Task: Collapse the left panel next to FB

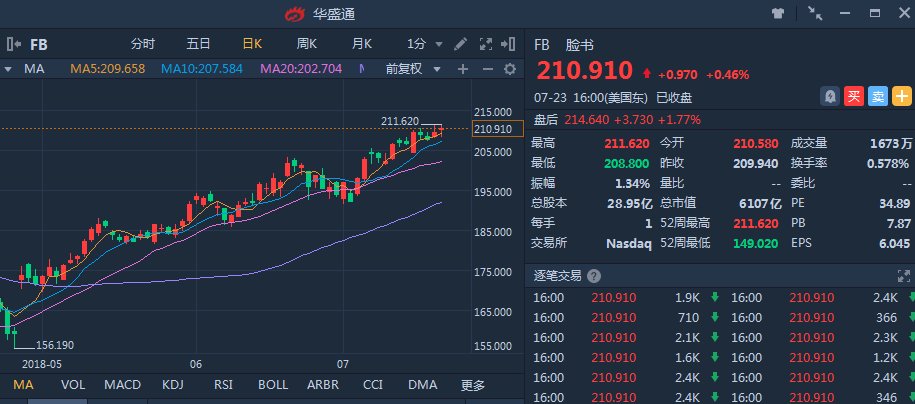Action: [x=14, y=44]
